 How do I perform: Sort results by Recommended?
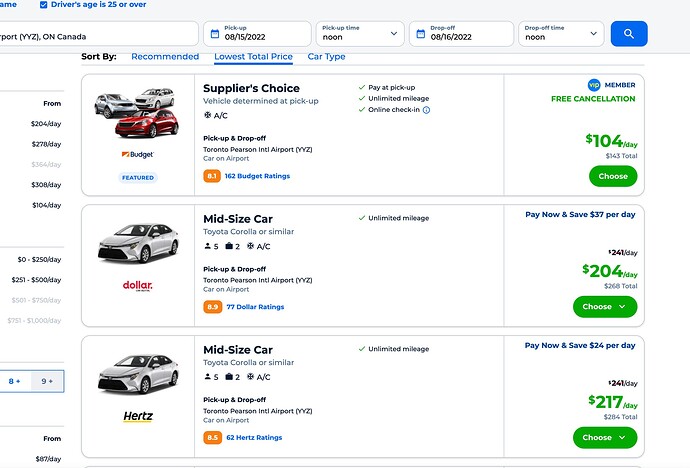pos(165,57)
